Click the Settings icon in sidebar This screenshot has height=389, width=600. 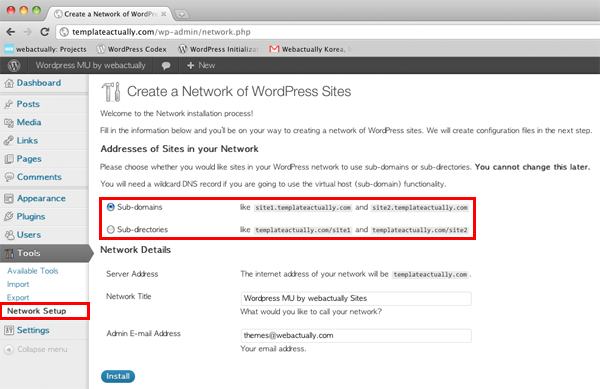point(9,330)
